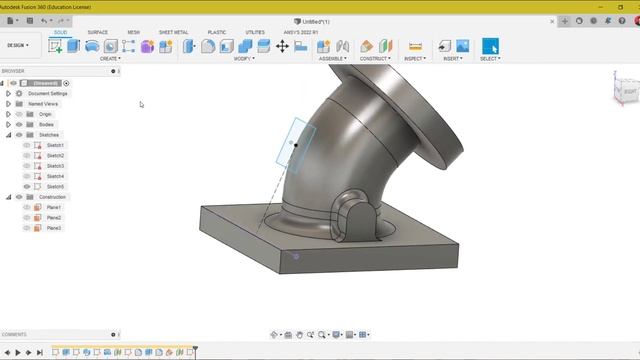Screen dimensions: 640x360
Task: Toggle visibility of Plane1
Action: coord(27,207)
